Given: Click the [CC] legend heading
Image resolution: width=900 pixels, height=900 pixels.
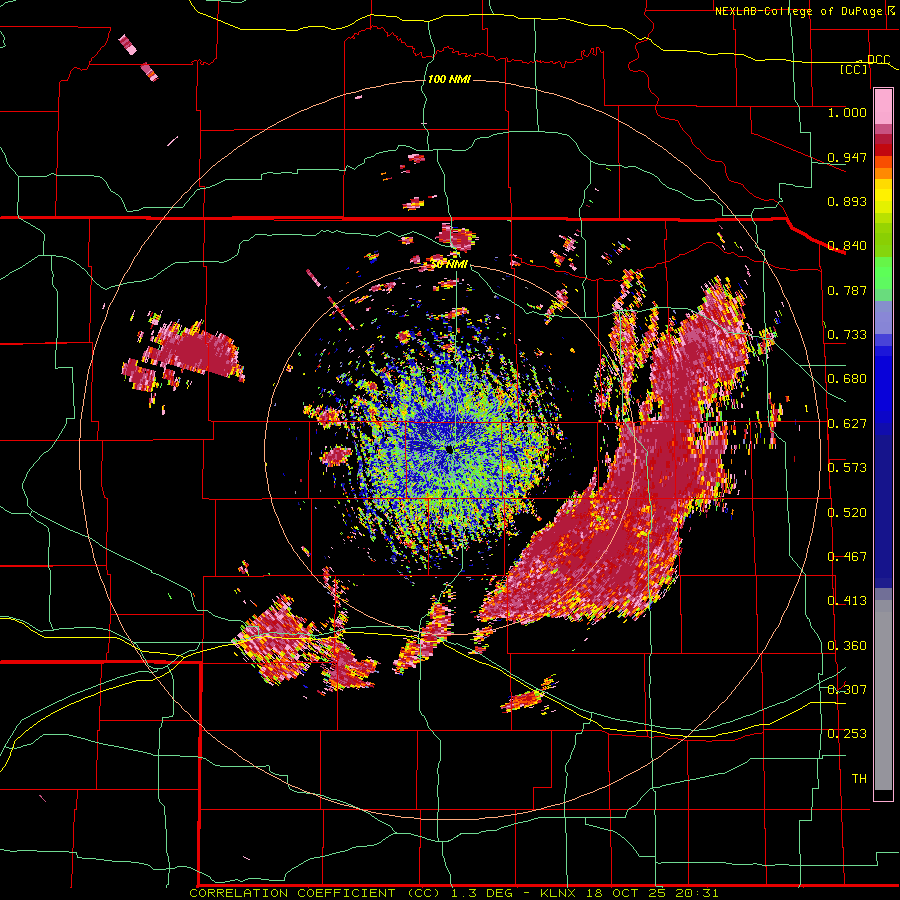Looking at the screenshot, I should click(x=853, y=69).
